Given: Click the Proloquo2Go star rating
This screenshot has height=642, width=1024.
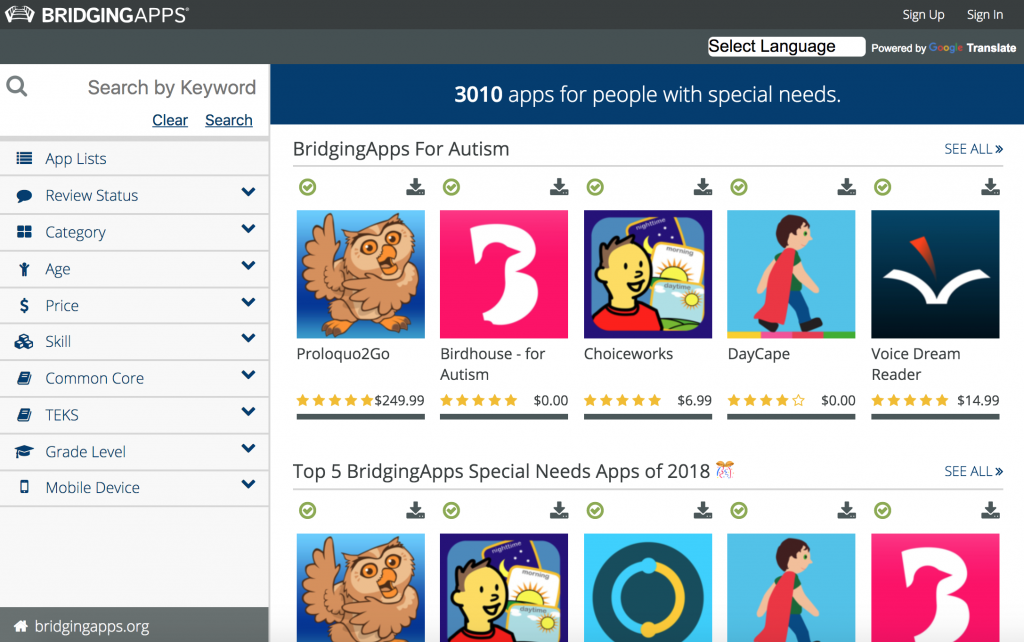Looking at the screenshot, I should tap(335, 400).
